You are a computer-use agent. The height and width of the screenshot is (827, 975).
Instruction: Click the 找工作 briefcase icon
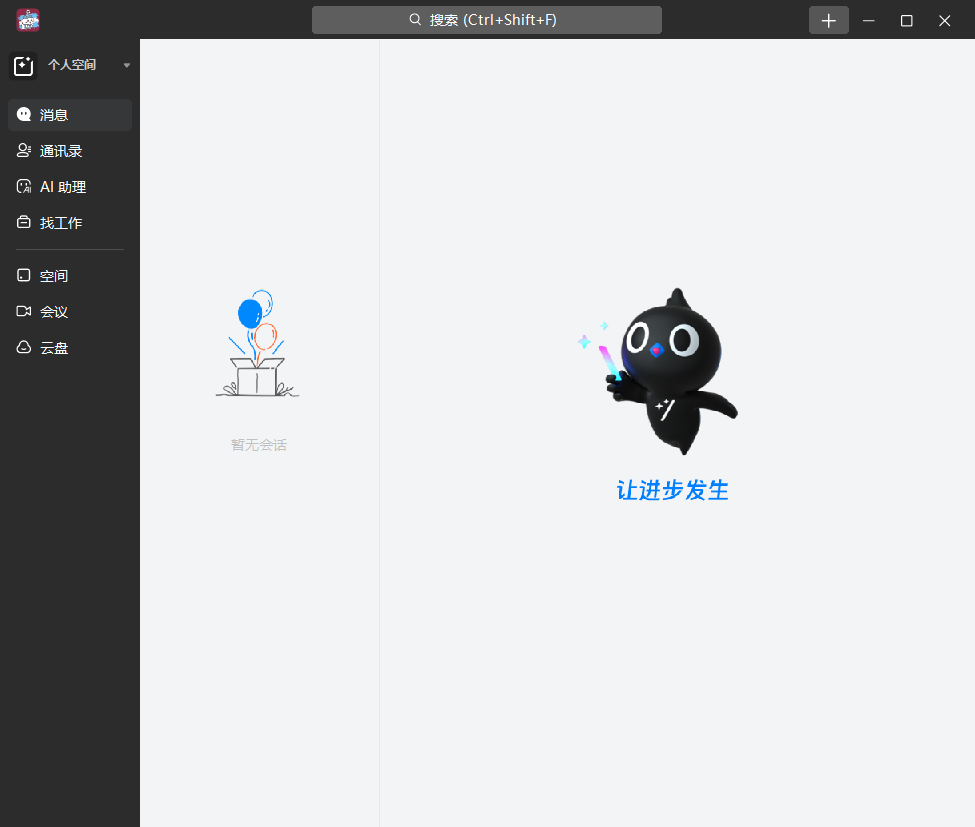coord(24,222)
